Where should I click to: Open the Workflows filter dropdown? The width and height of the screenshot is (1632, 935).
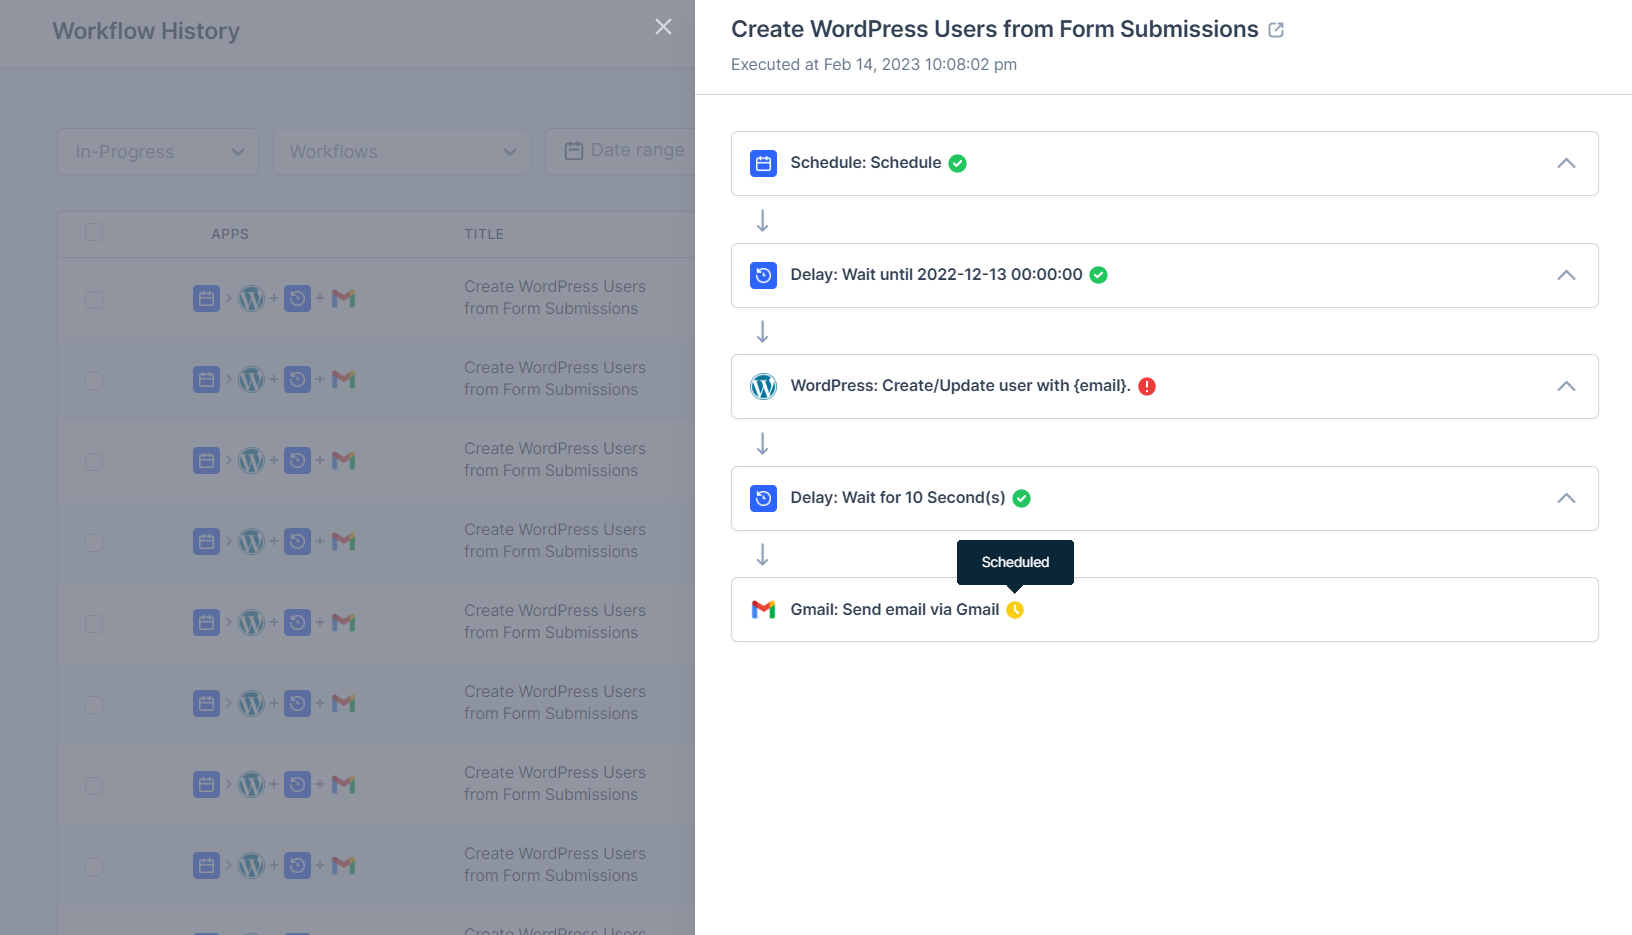pos(402,152)
